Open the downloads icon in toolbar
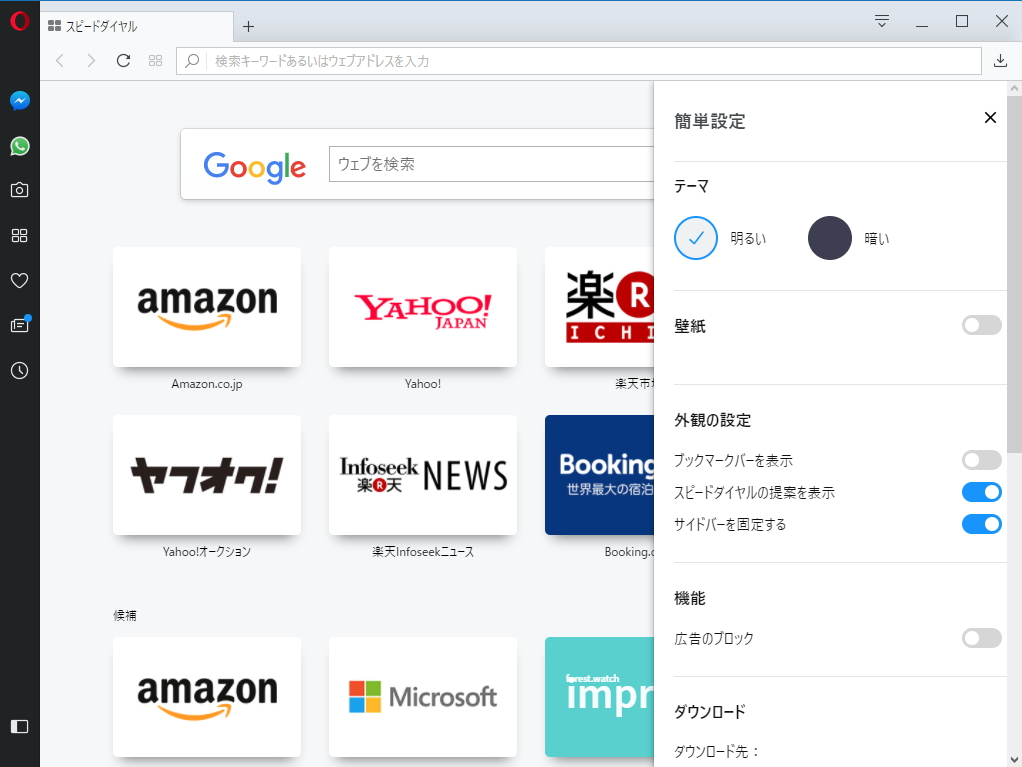 [1000, 61]
